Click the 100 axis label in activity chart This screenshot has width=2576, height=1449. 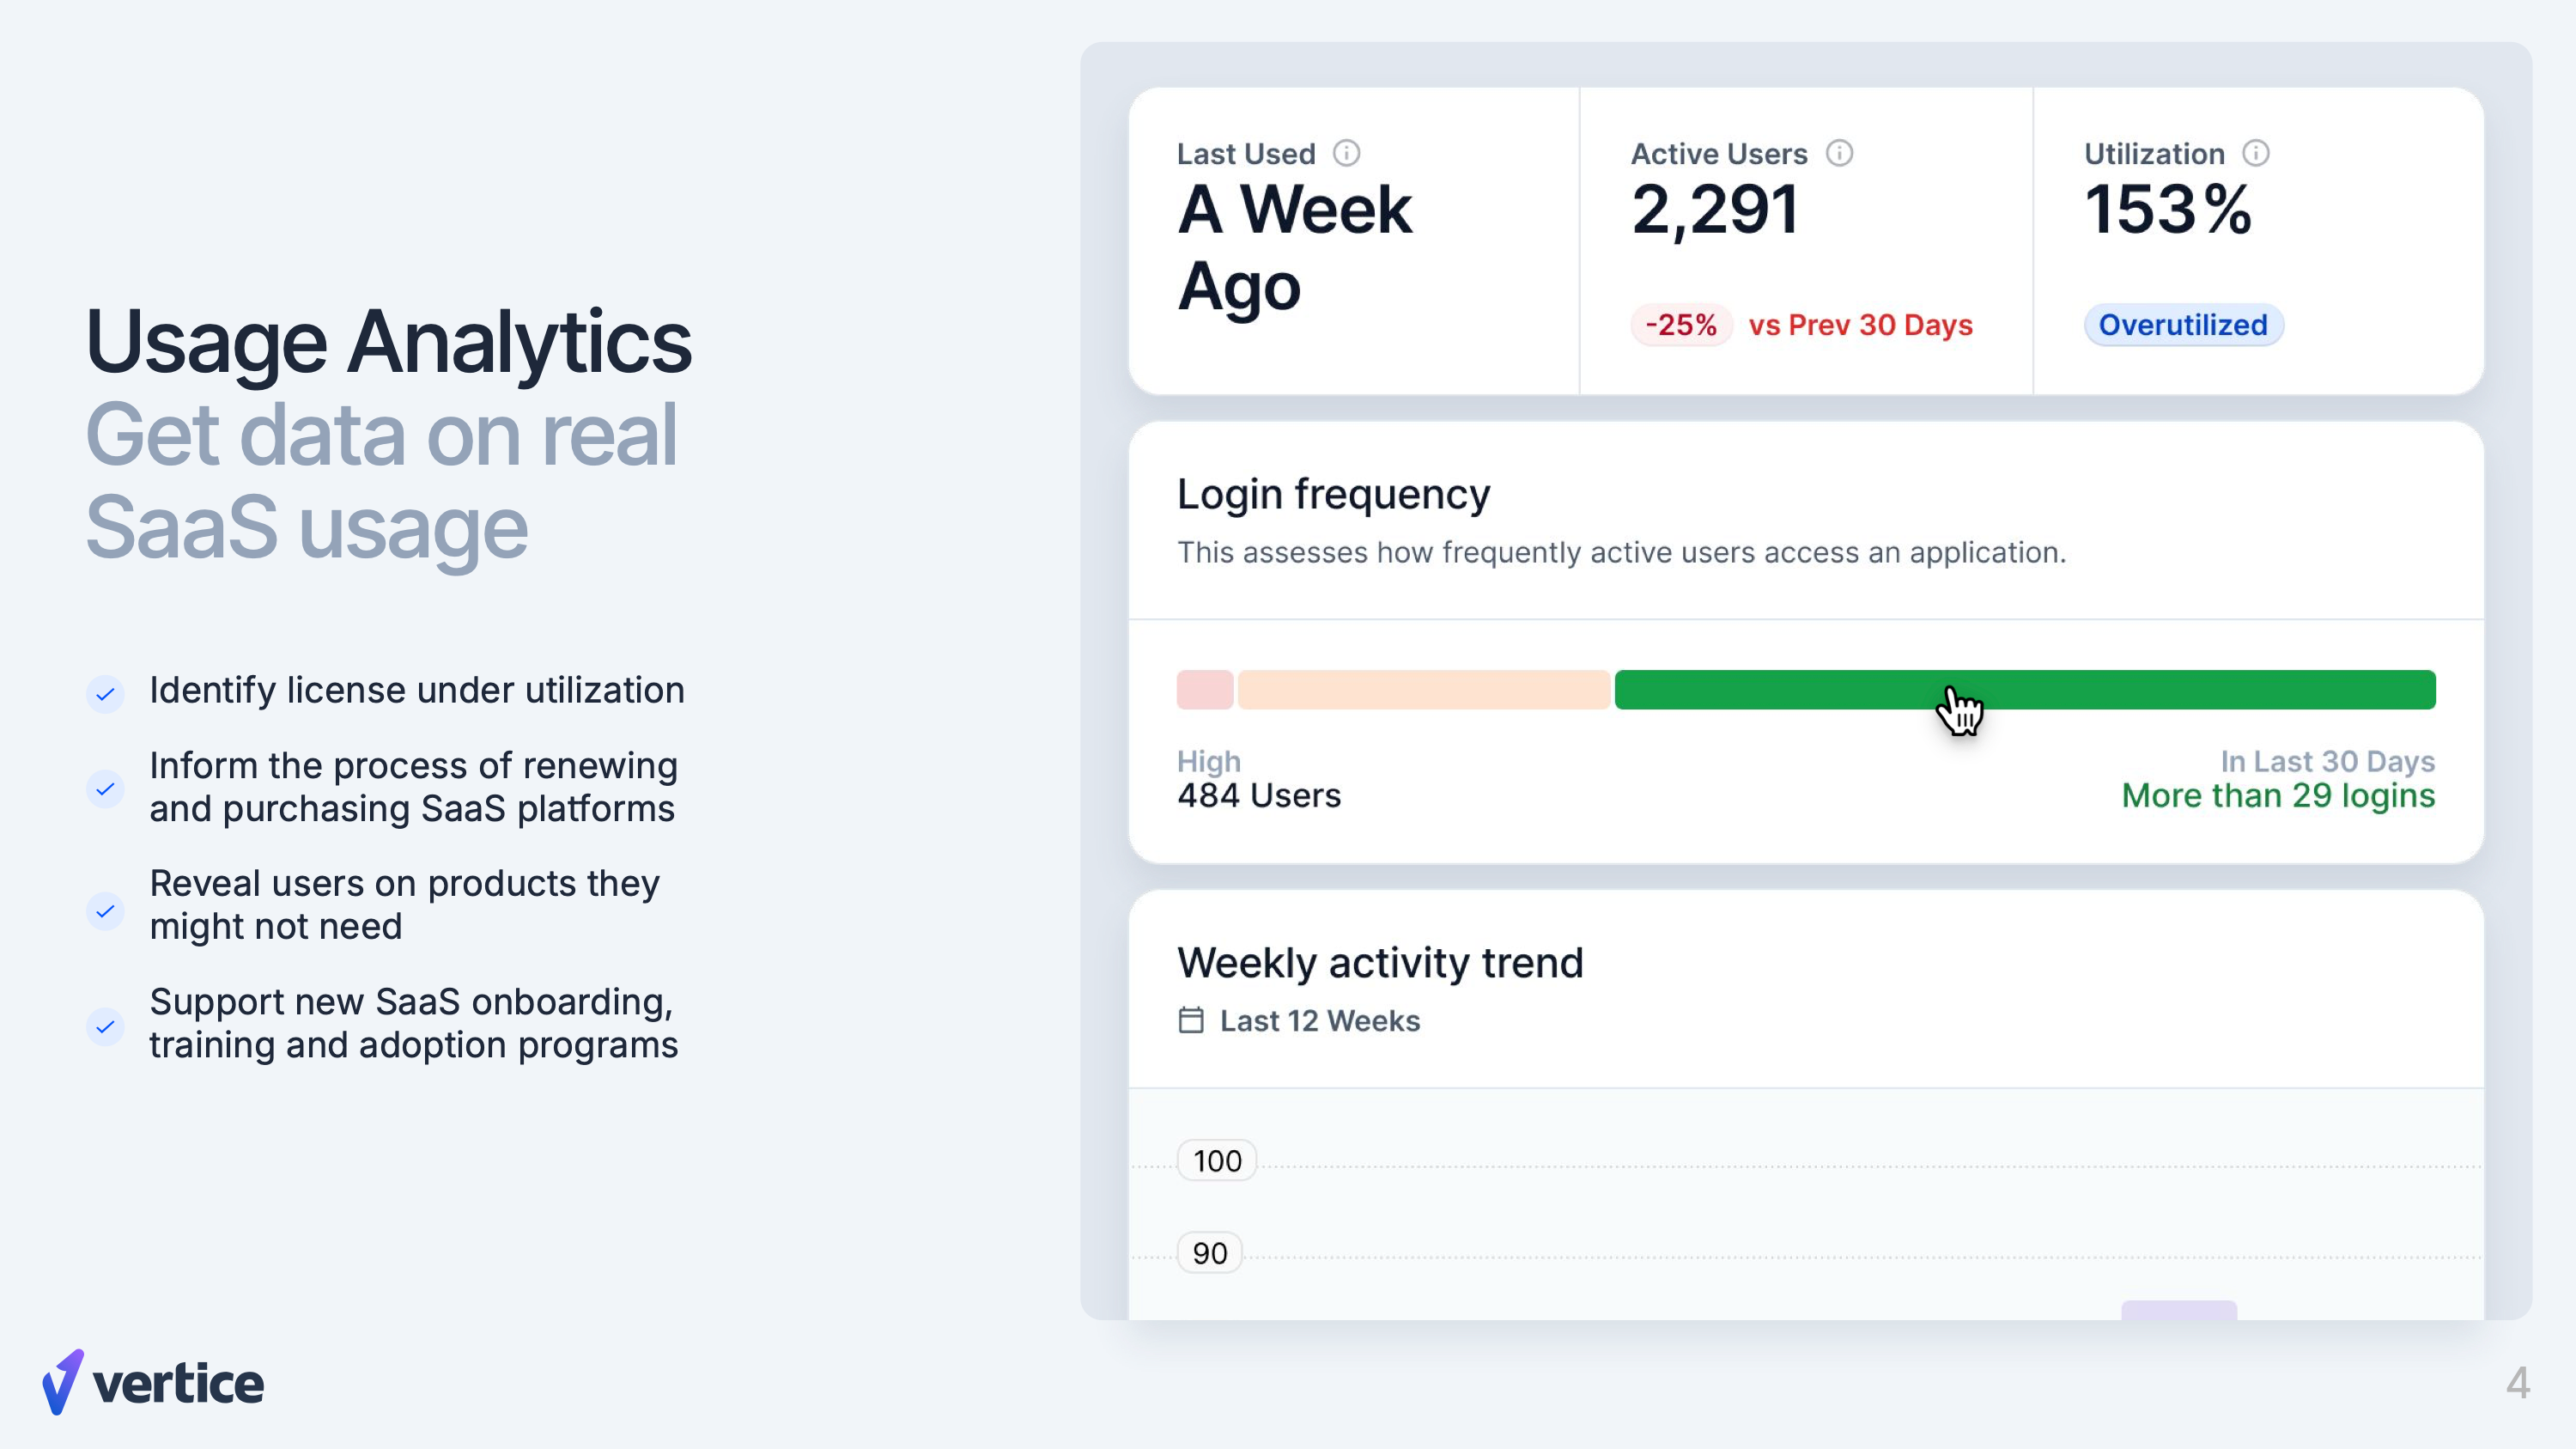pyautogui.click(x=1217, y=1161)
